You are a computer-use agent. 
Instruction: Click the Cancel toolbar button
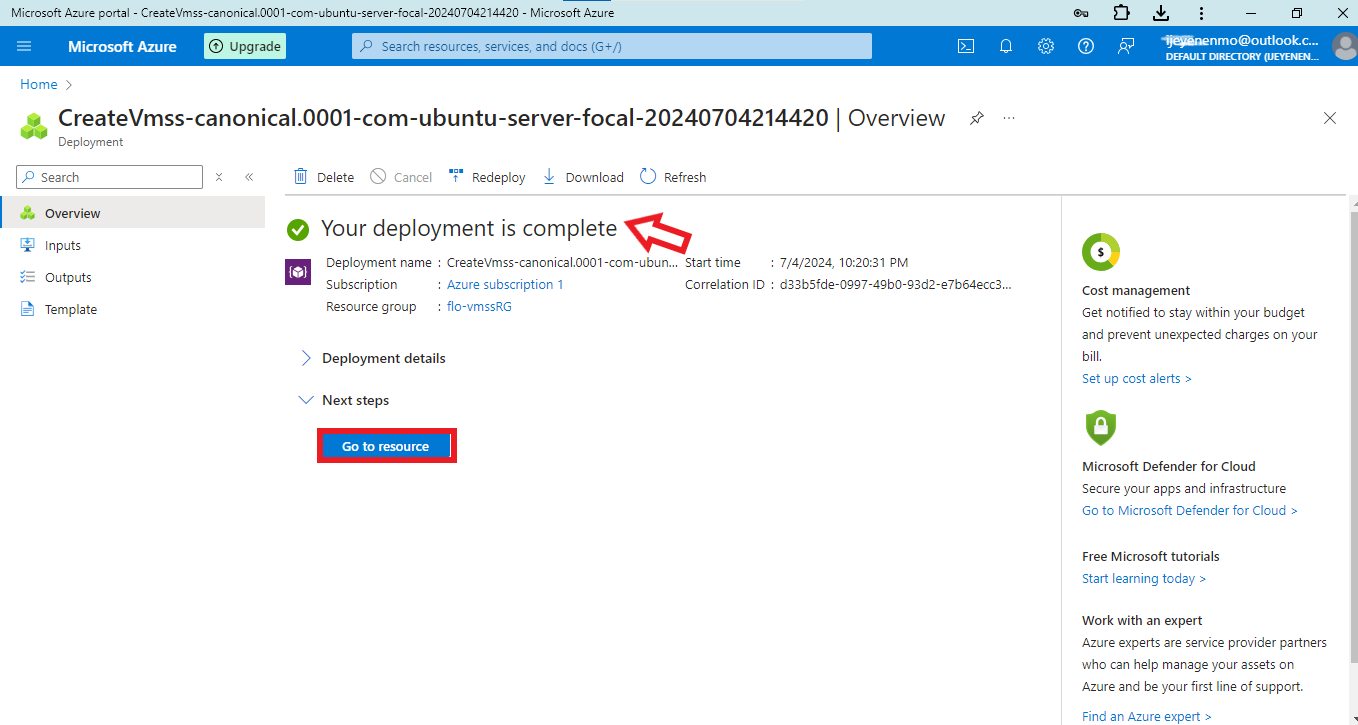pyautogui.click(x=401, y=177)
